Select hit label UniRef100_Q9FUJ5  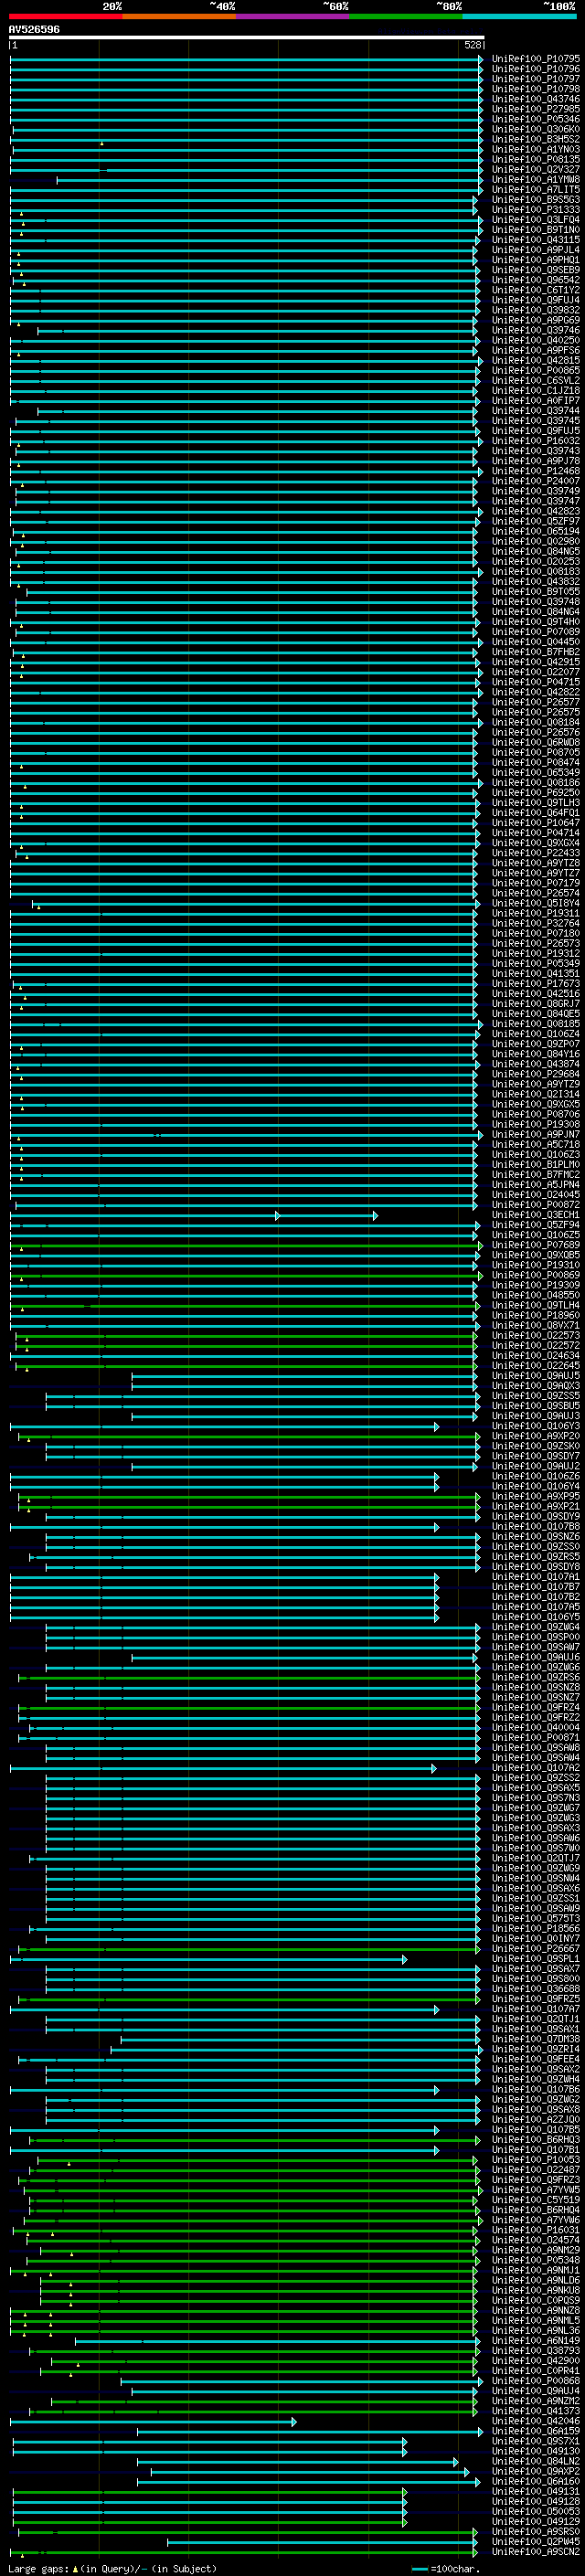tap(536, 431)
